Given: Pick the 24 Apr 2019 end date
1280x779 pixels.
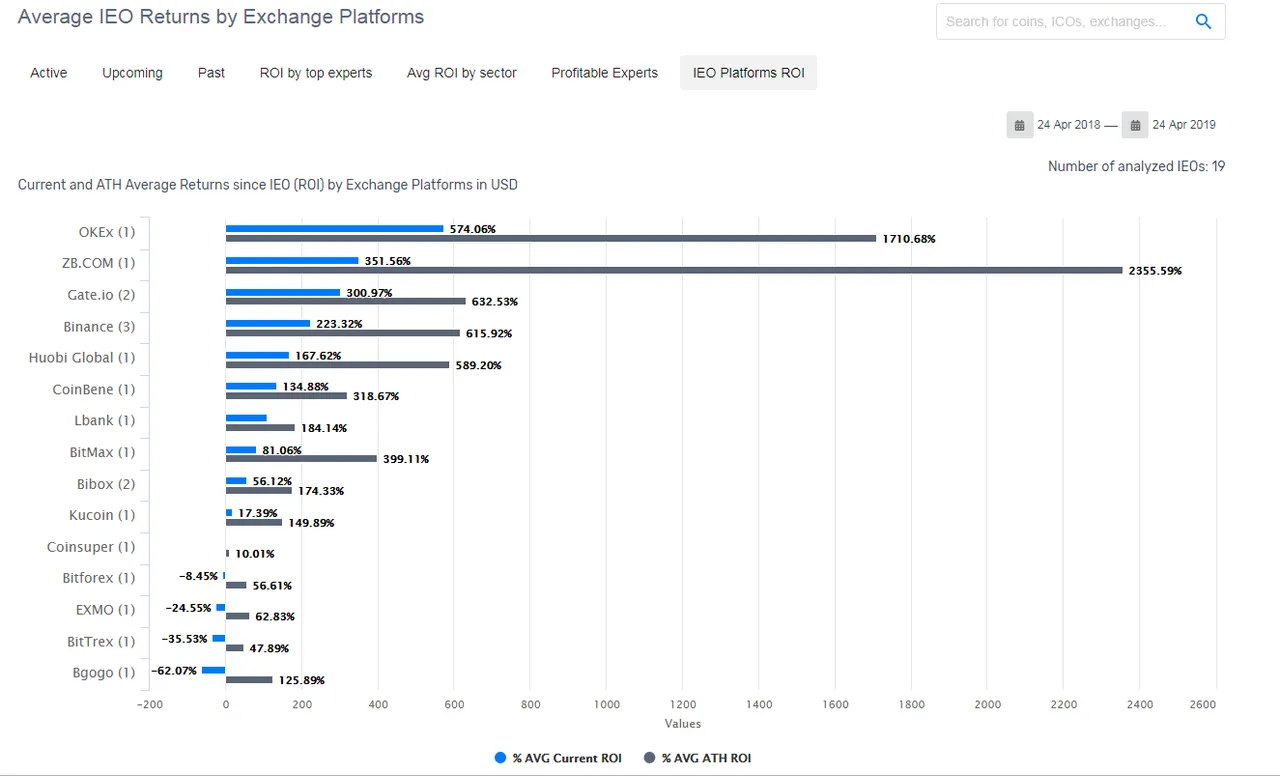Looking at the screenshot, I should tap(1184, 125).
